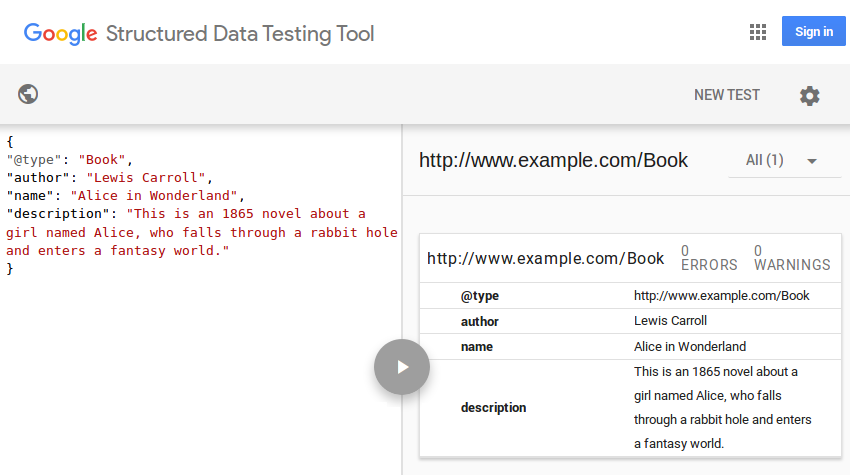Click the Sign in button
850x475 pixels.
[x=814, y=31]
